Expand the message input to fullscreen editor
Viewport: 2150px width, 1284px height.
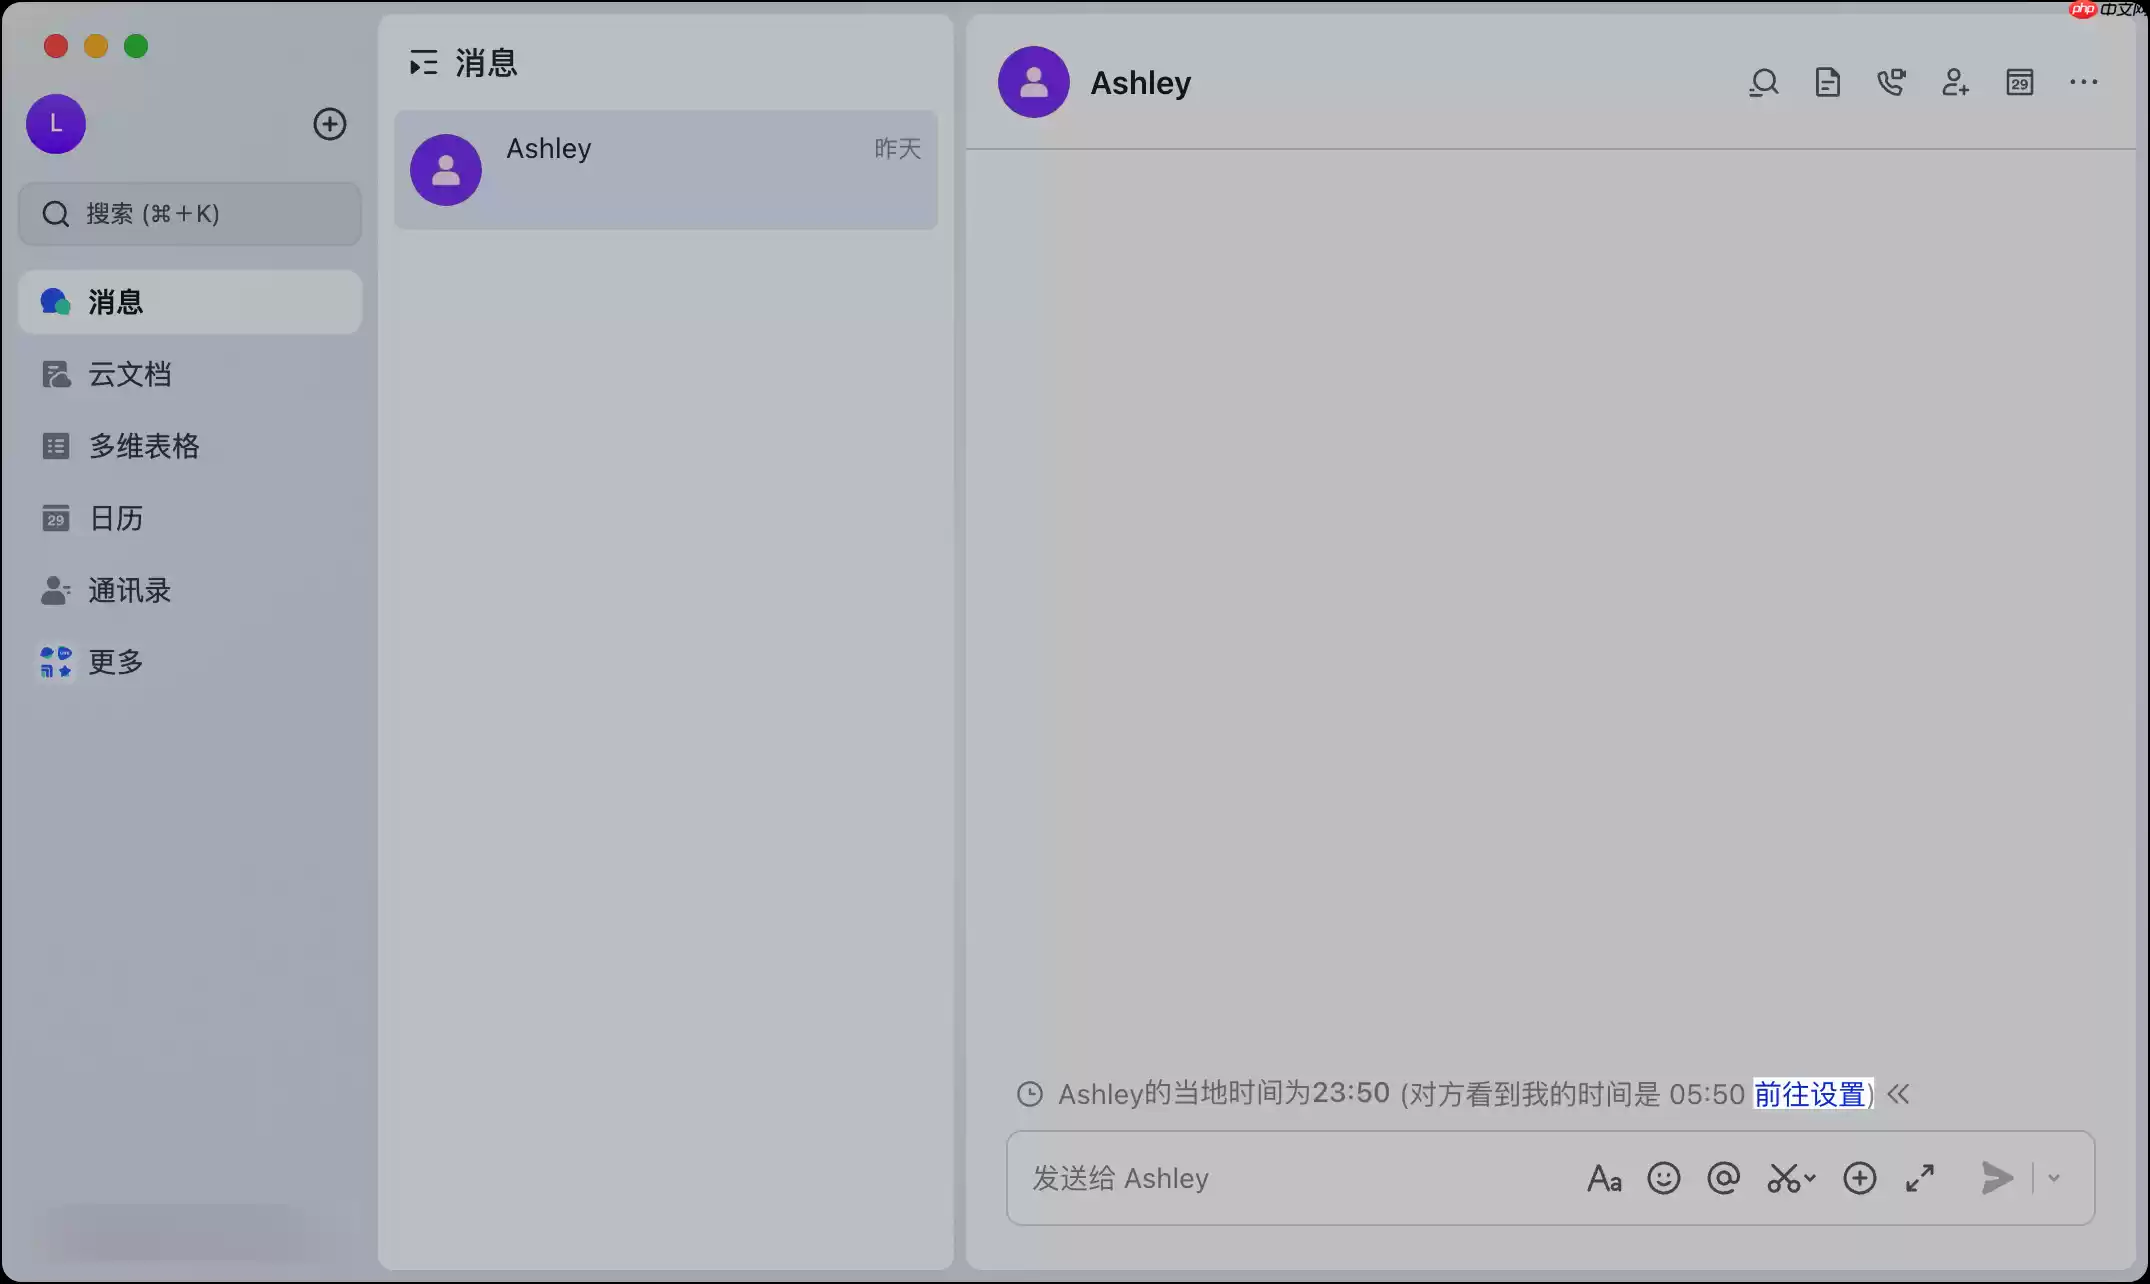click(1919, 1178)
